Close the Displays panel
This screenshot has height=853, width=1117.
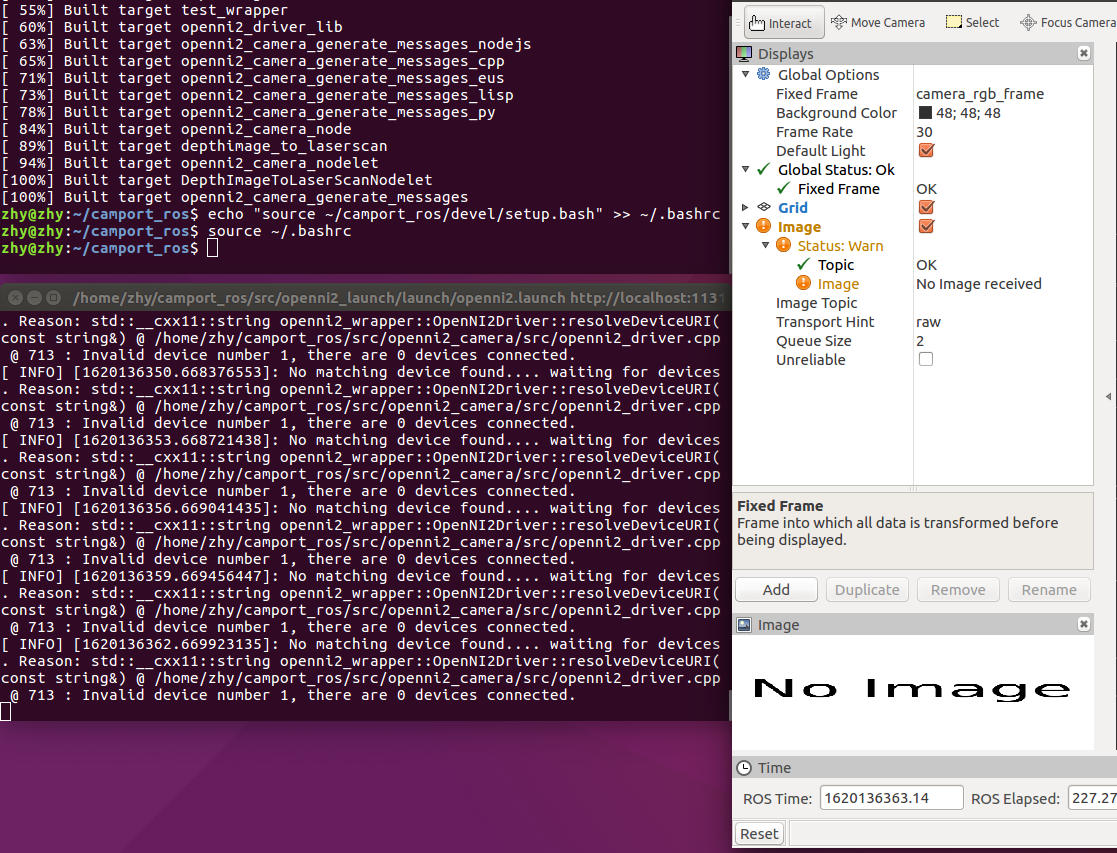(x=1084, y=53)
